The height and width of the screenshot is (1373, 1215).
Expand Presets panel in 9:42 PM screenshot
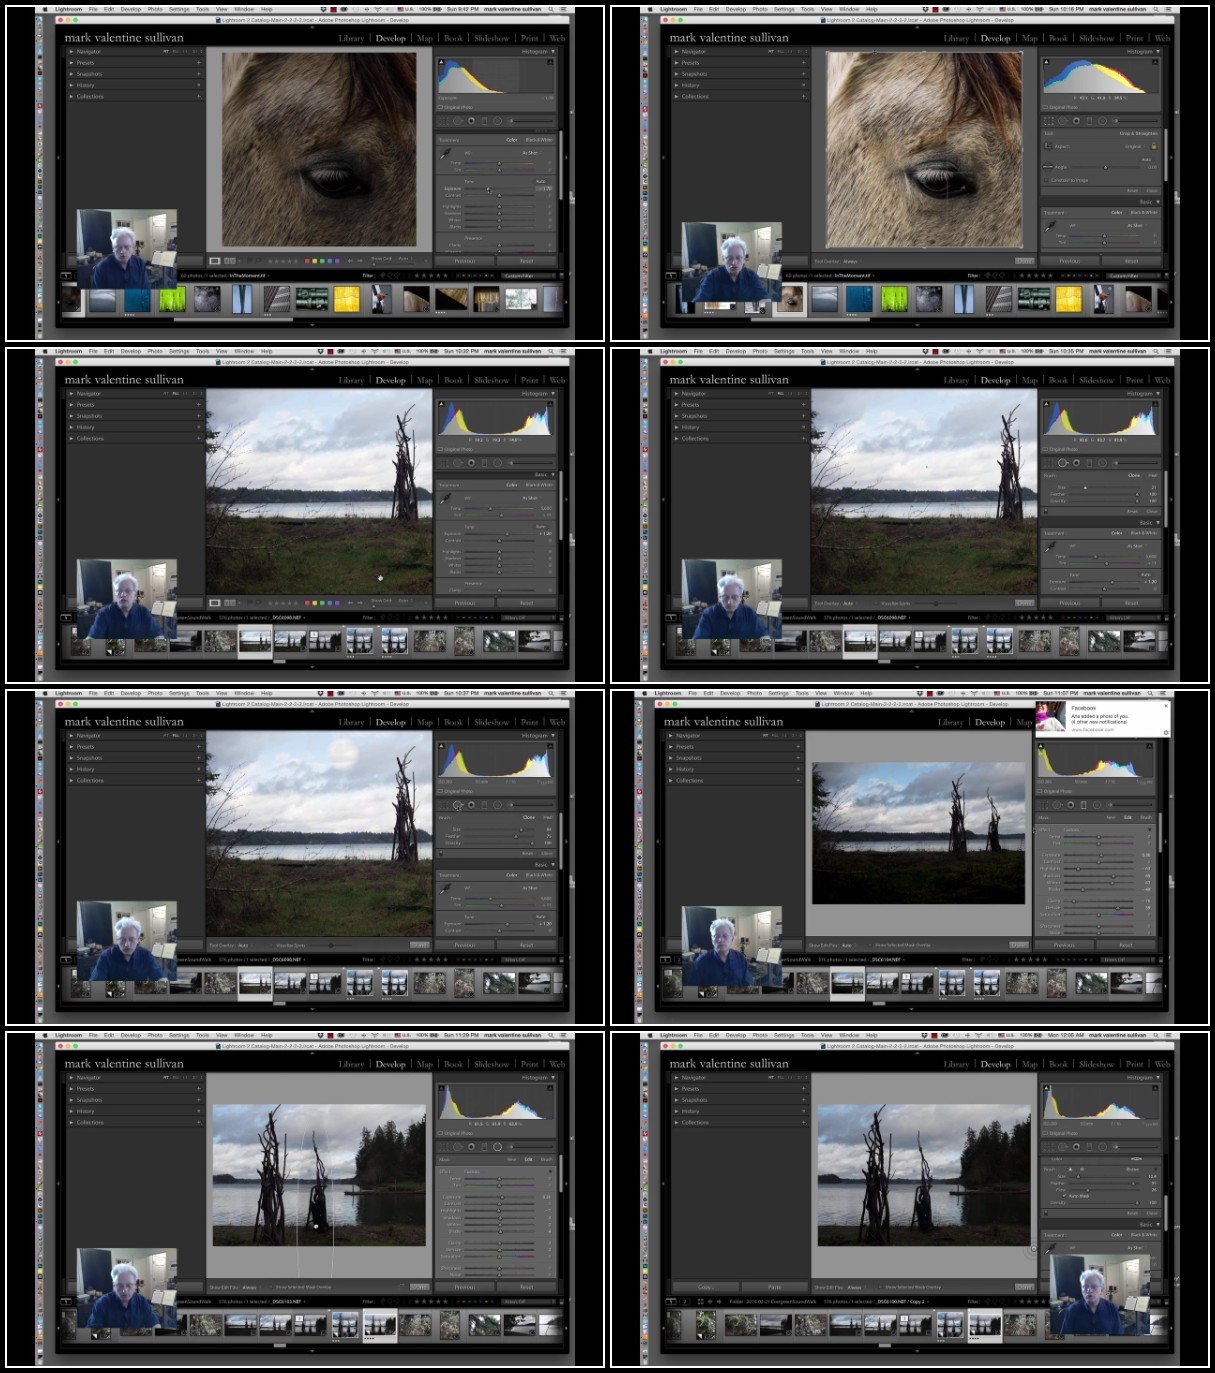[x=71, y=63]
